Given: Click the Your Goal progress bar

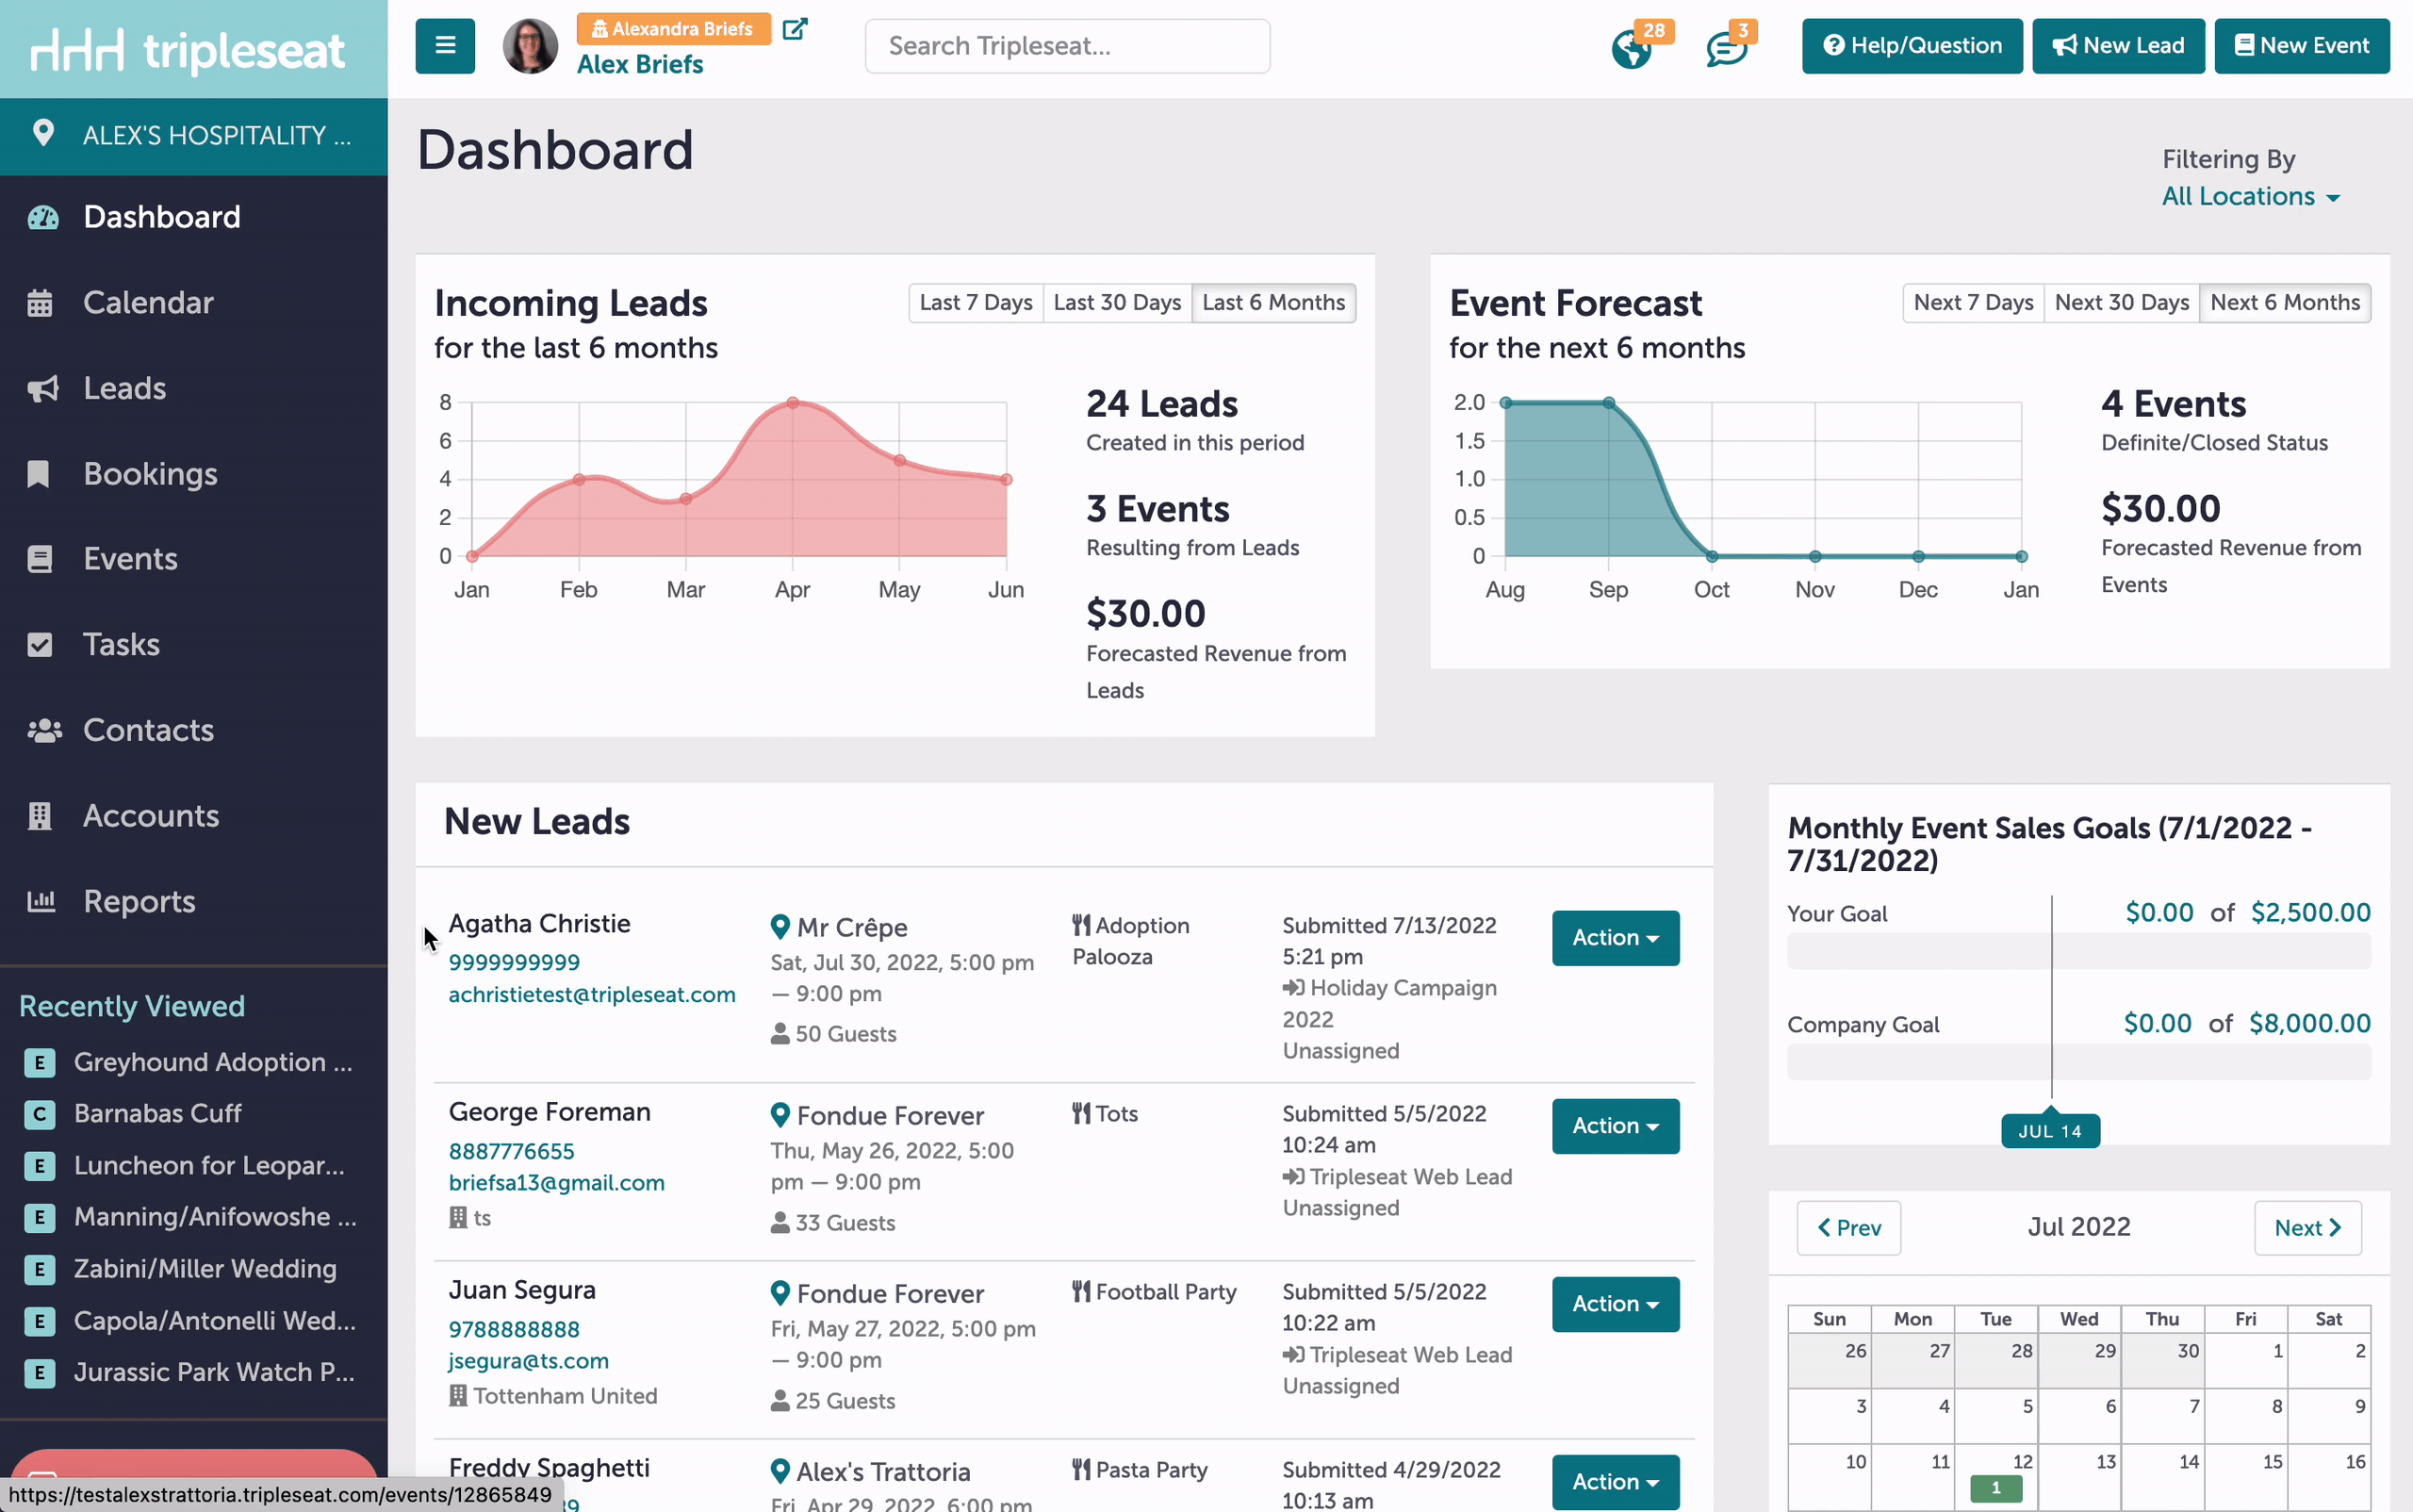Looking at the screenshot, I should coord(2079,951).
